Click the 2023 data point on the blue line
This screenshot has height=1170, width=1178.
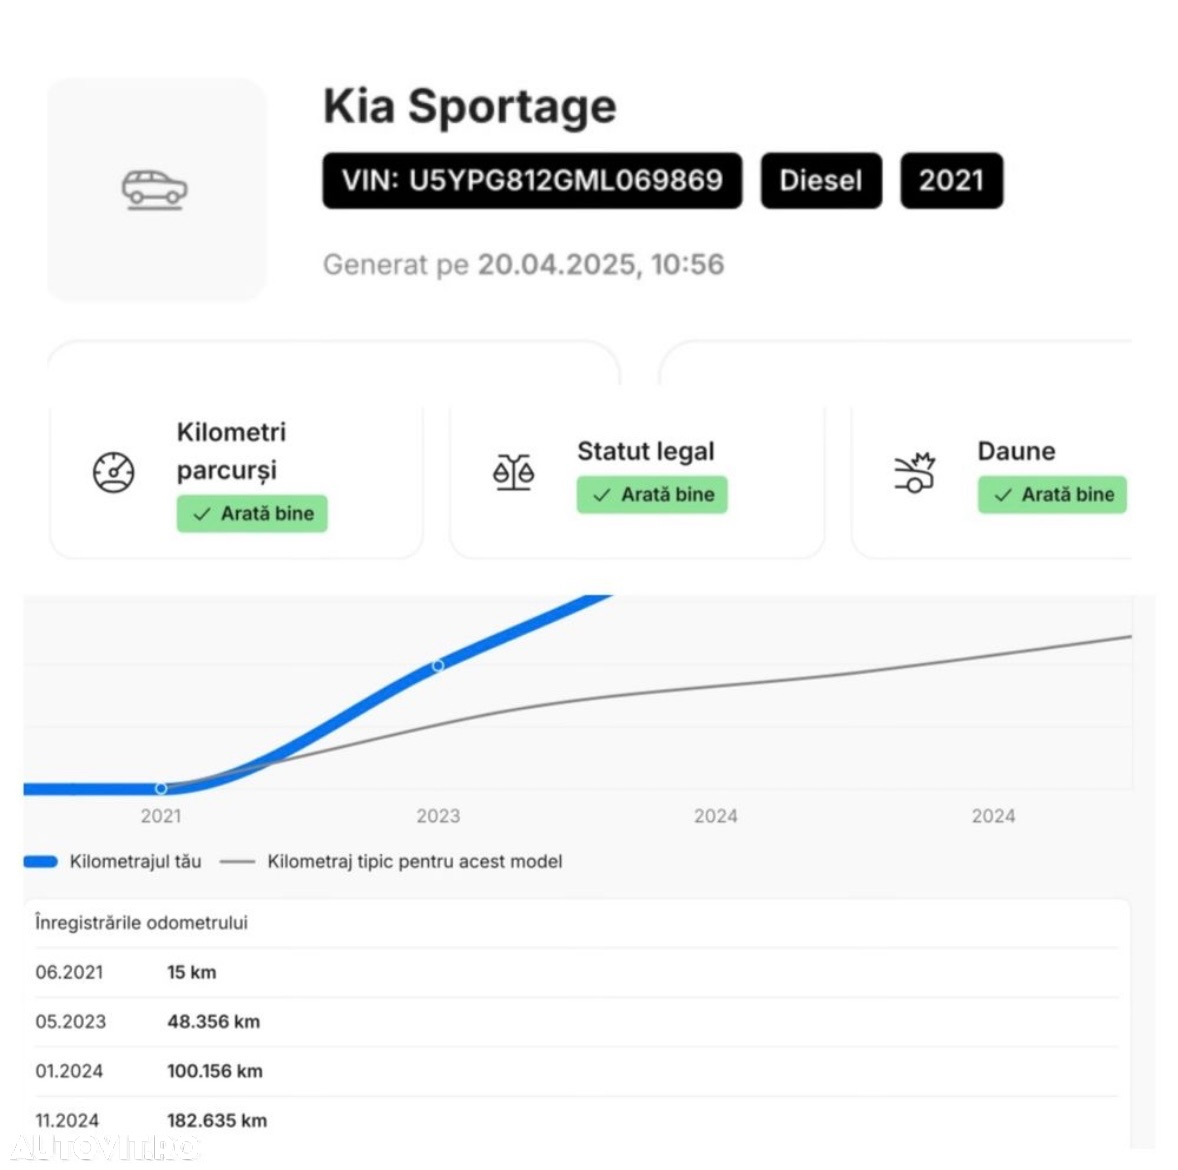click(438, 665)
